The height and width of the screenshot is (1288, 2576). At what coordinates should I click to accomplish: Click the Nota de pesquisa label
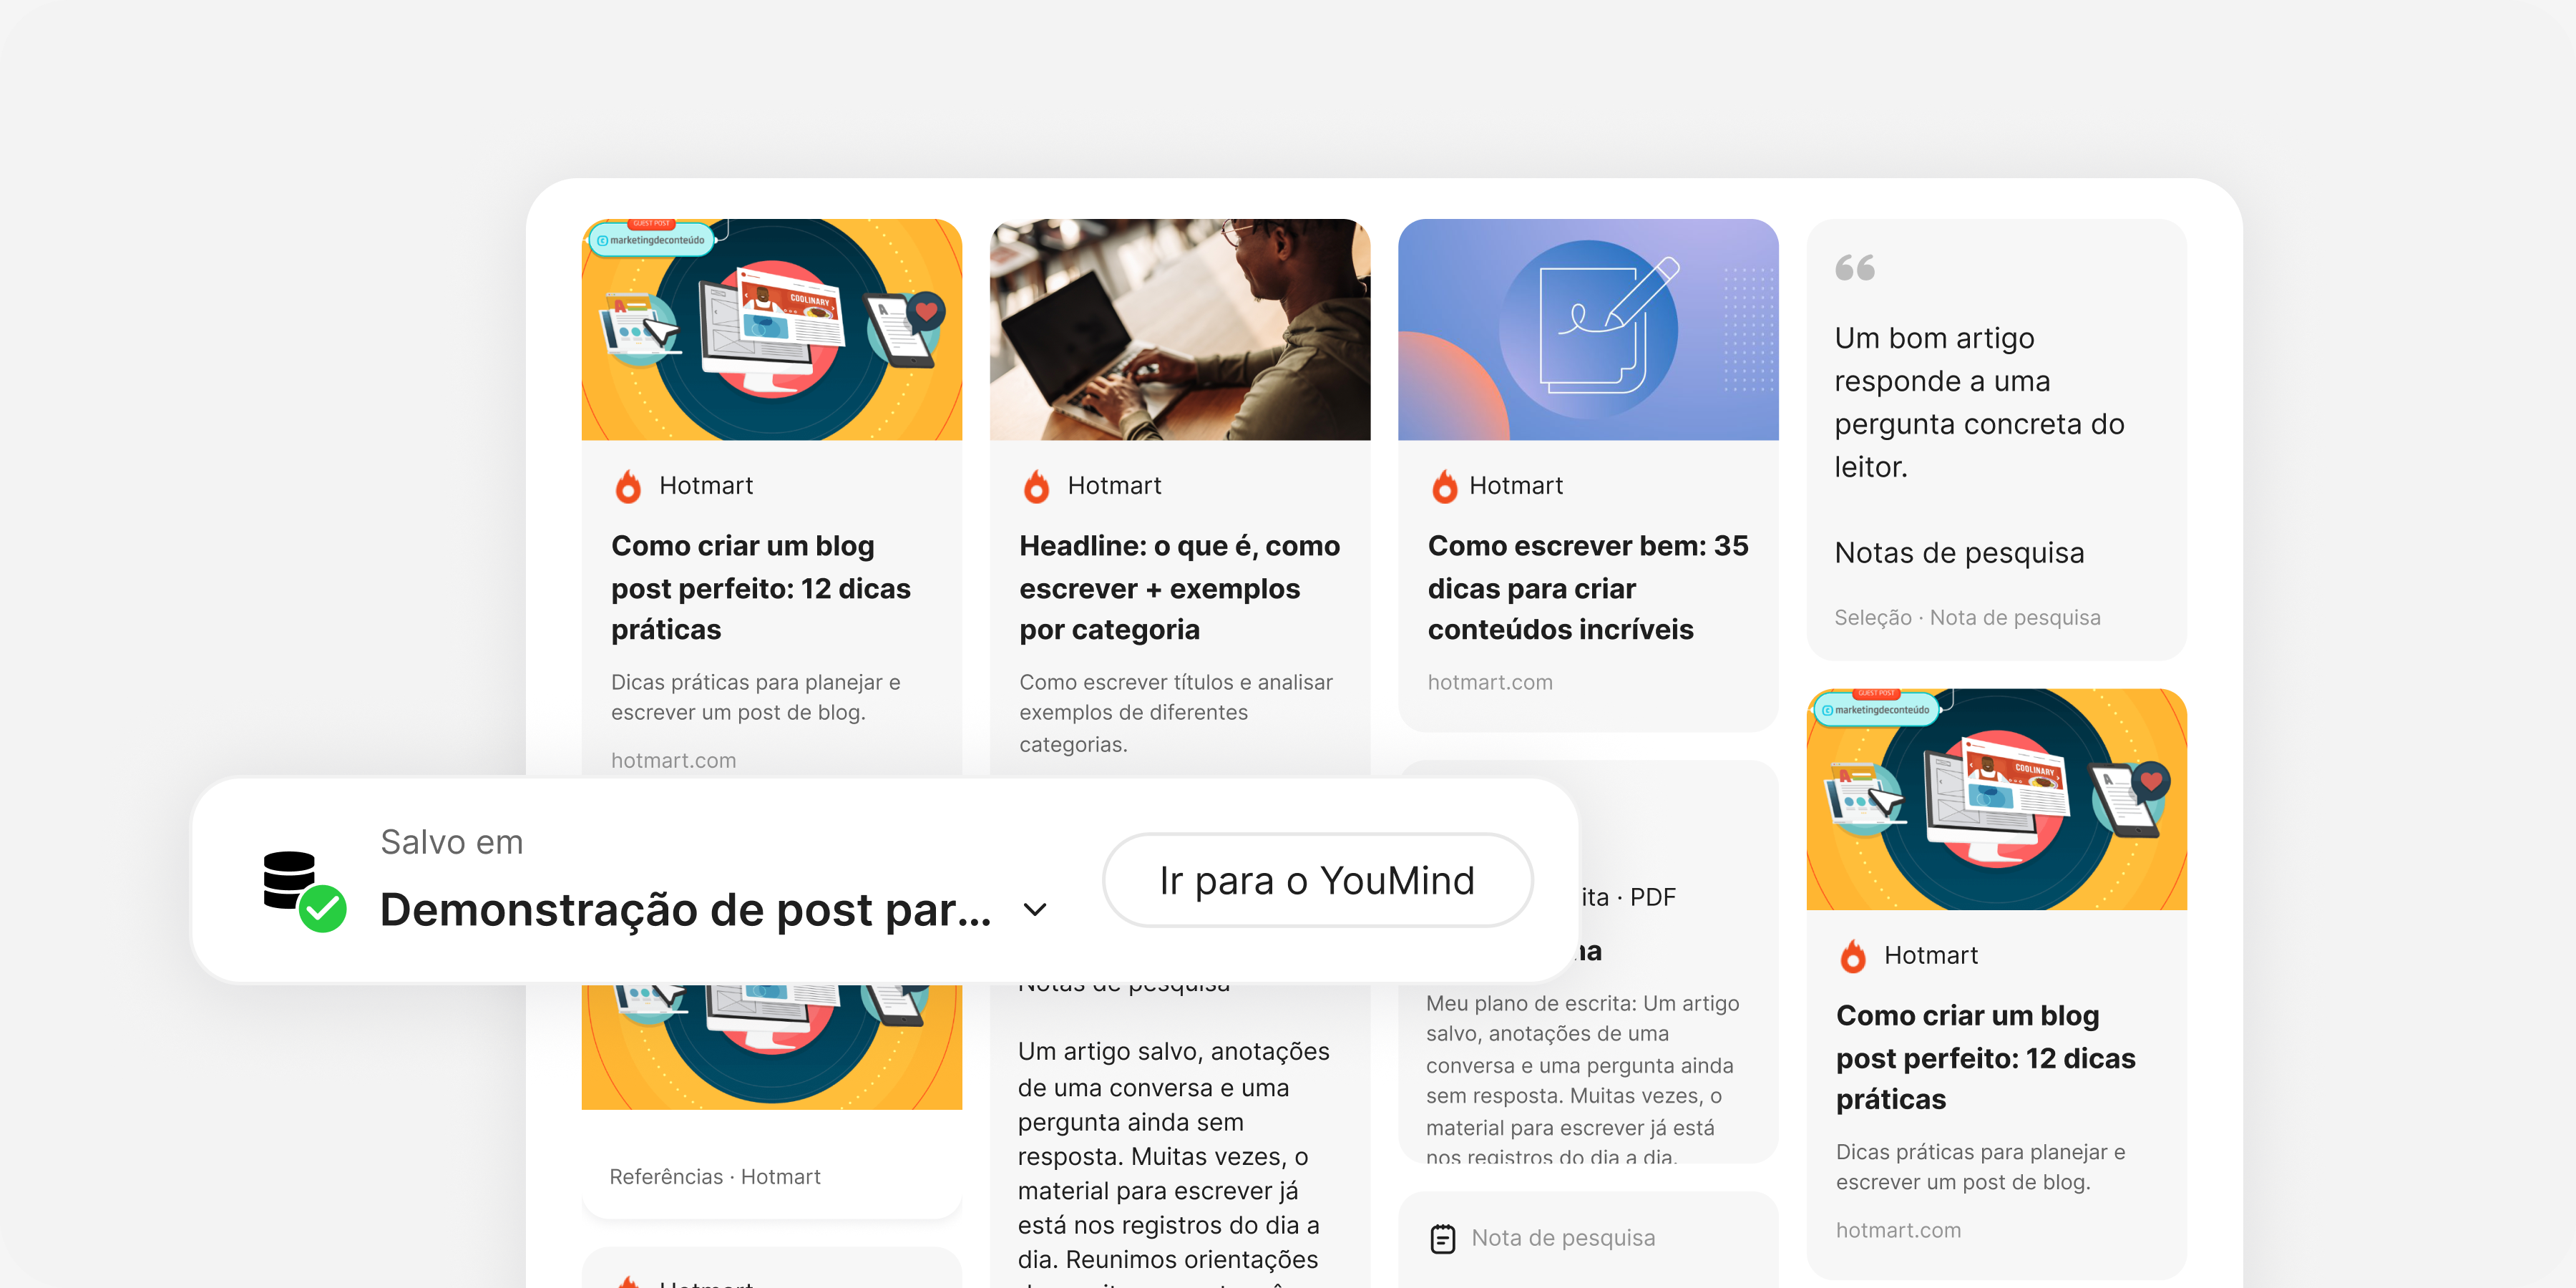point(1563,1238)
